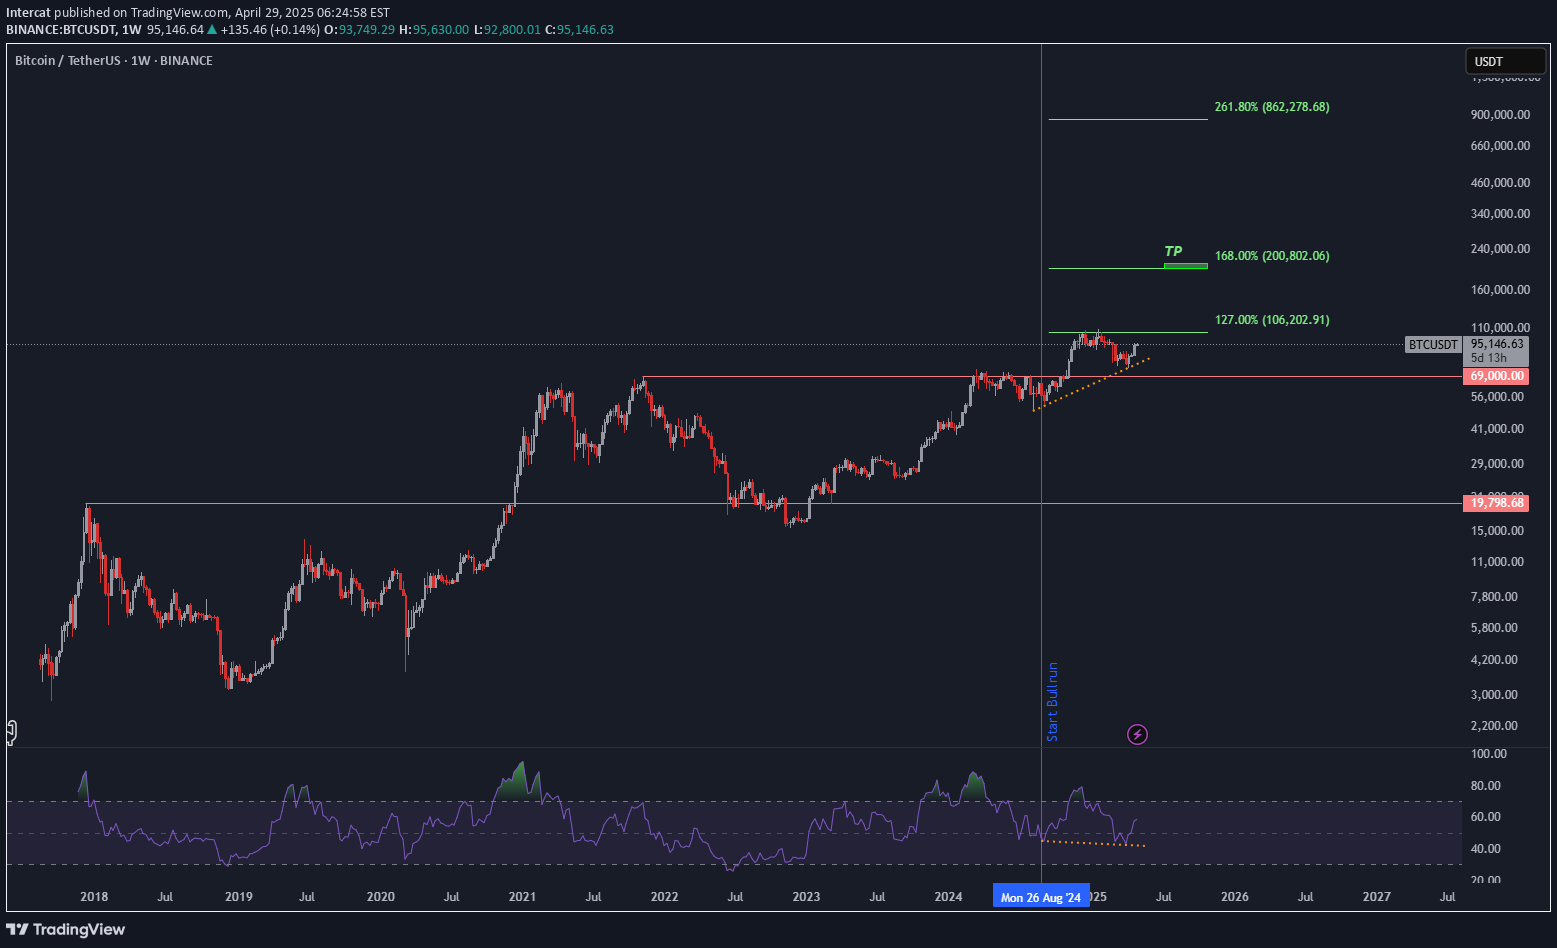Viewport: 1557px width, 948px height.
Task: Click the 110,000.00 price axis label
Action: [1500, 327]
